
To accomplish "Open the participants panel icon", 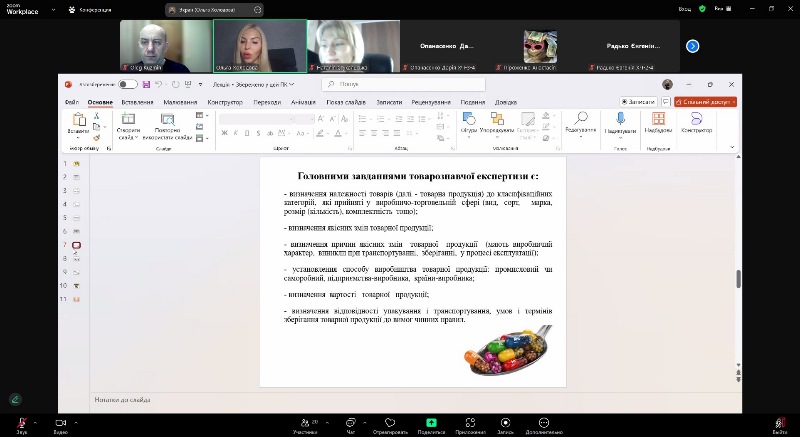I will (305, 421).
